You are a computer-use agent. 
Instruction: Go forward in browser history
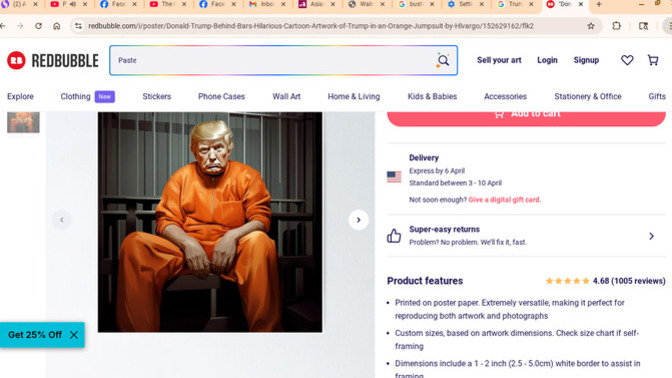pos(20,26)
